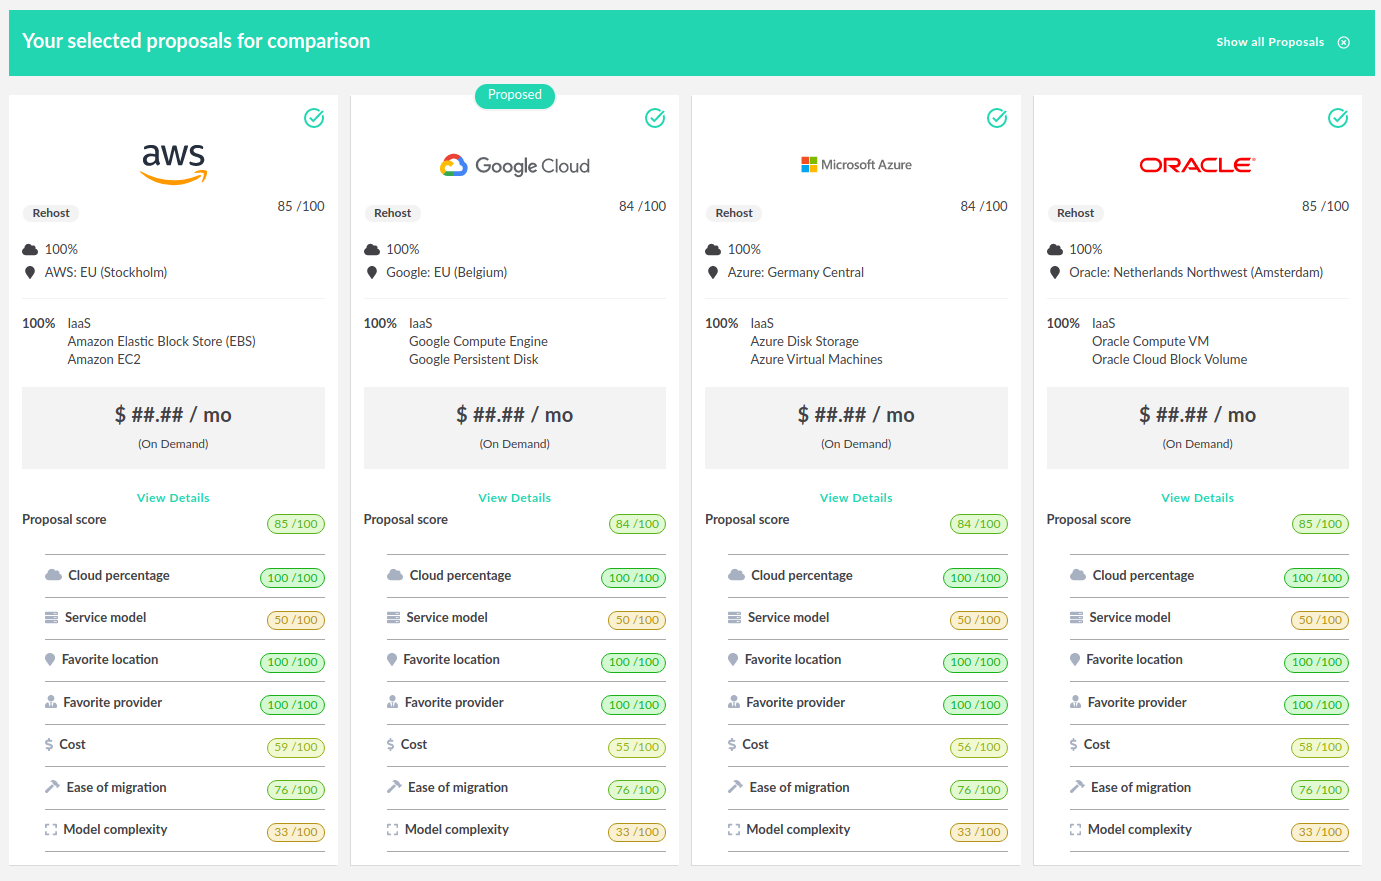Click Azure Favorite provider icon
The height and width of the screenshot is (881, 1381).
pyautogui.click(x=734, y=702)
